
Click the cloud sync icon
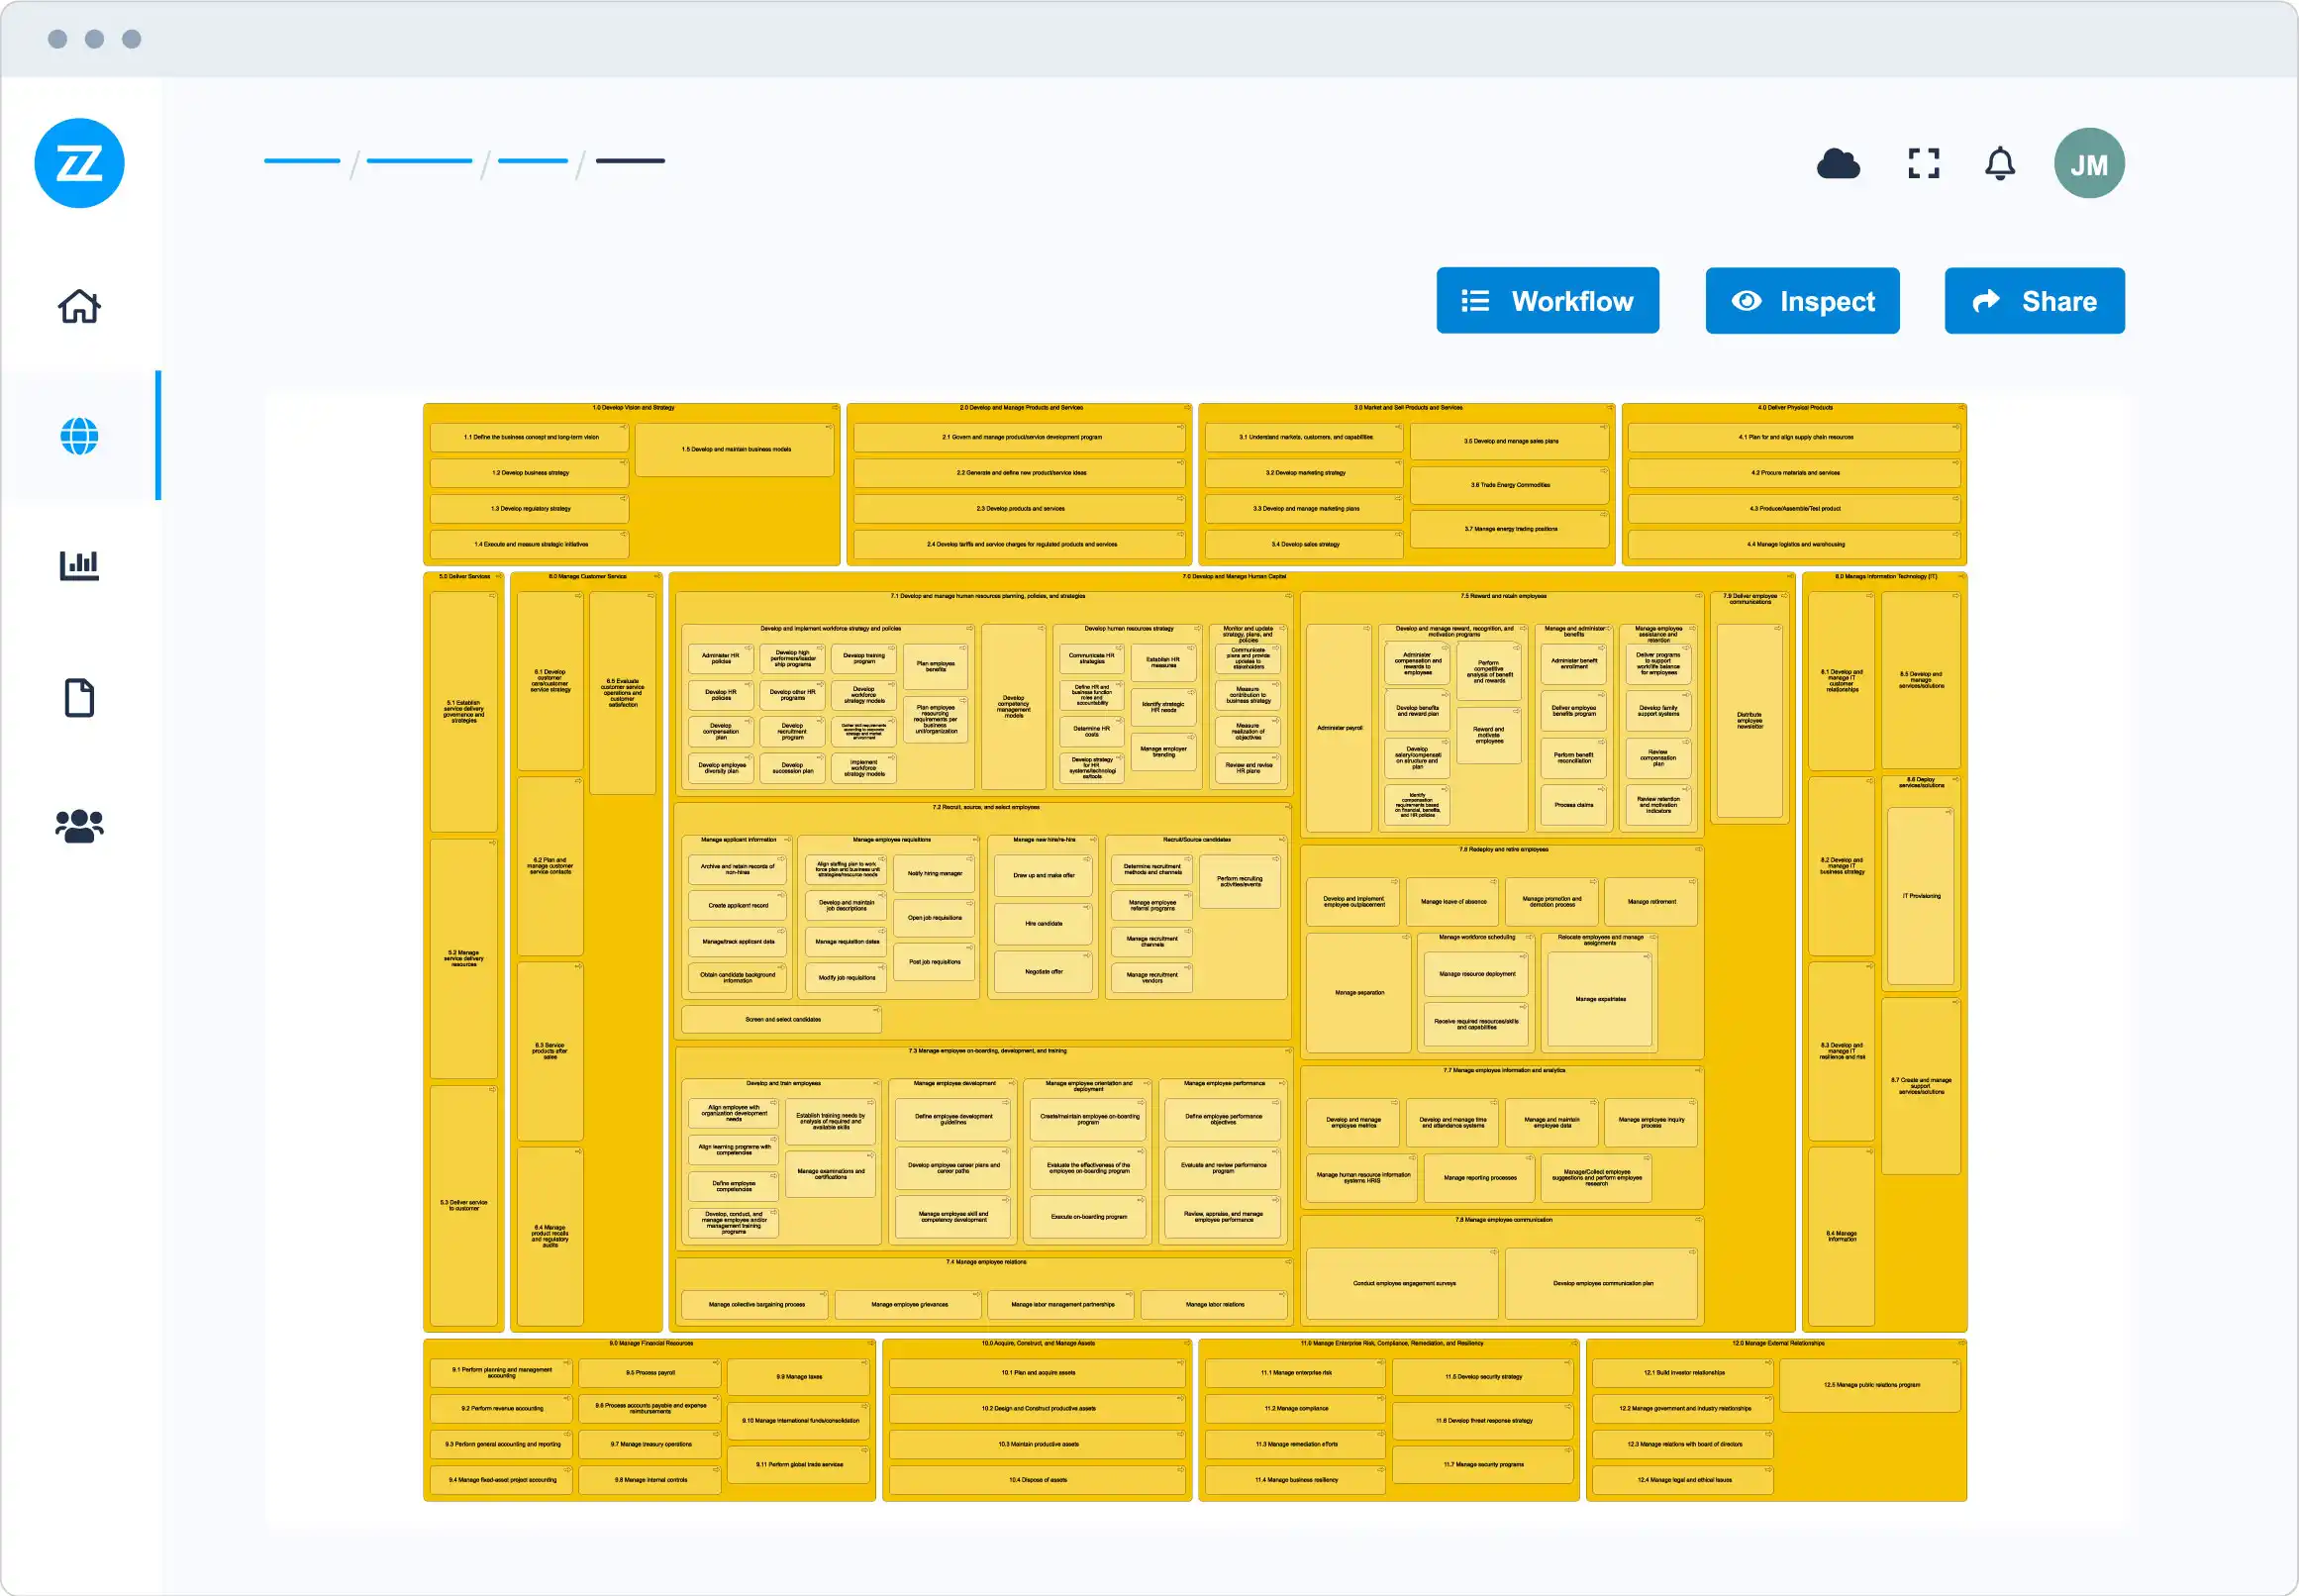click(1838, 163)
